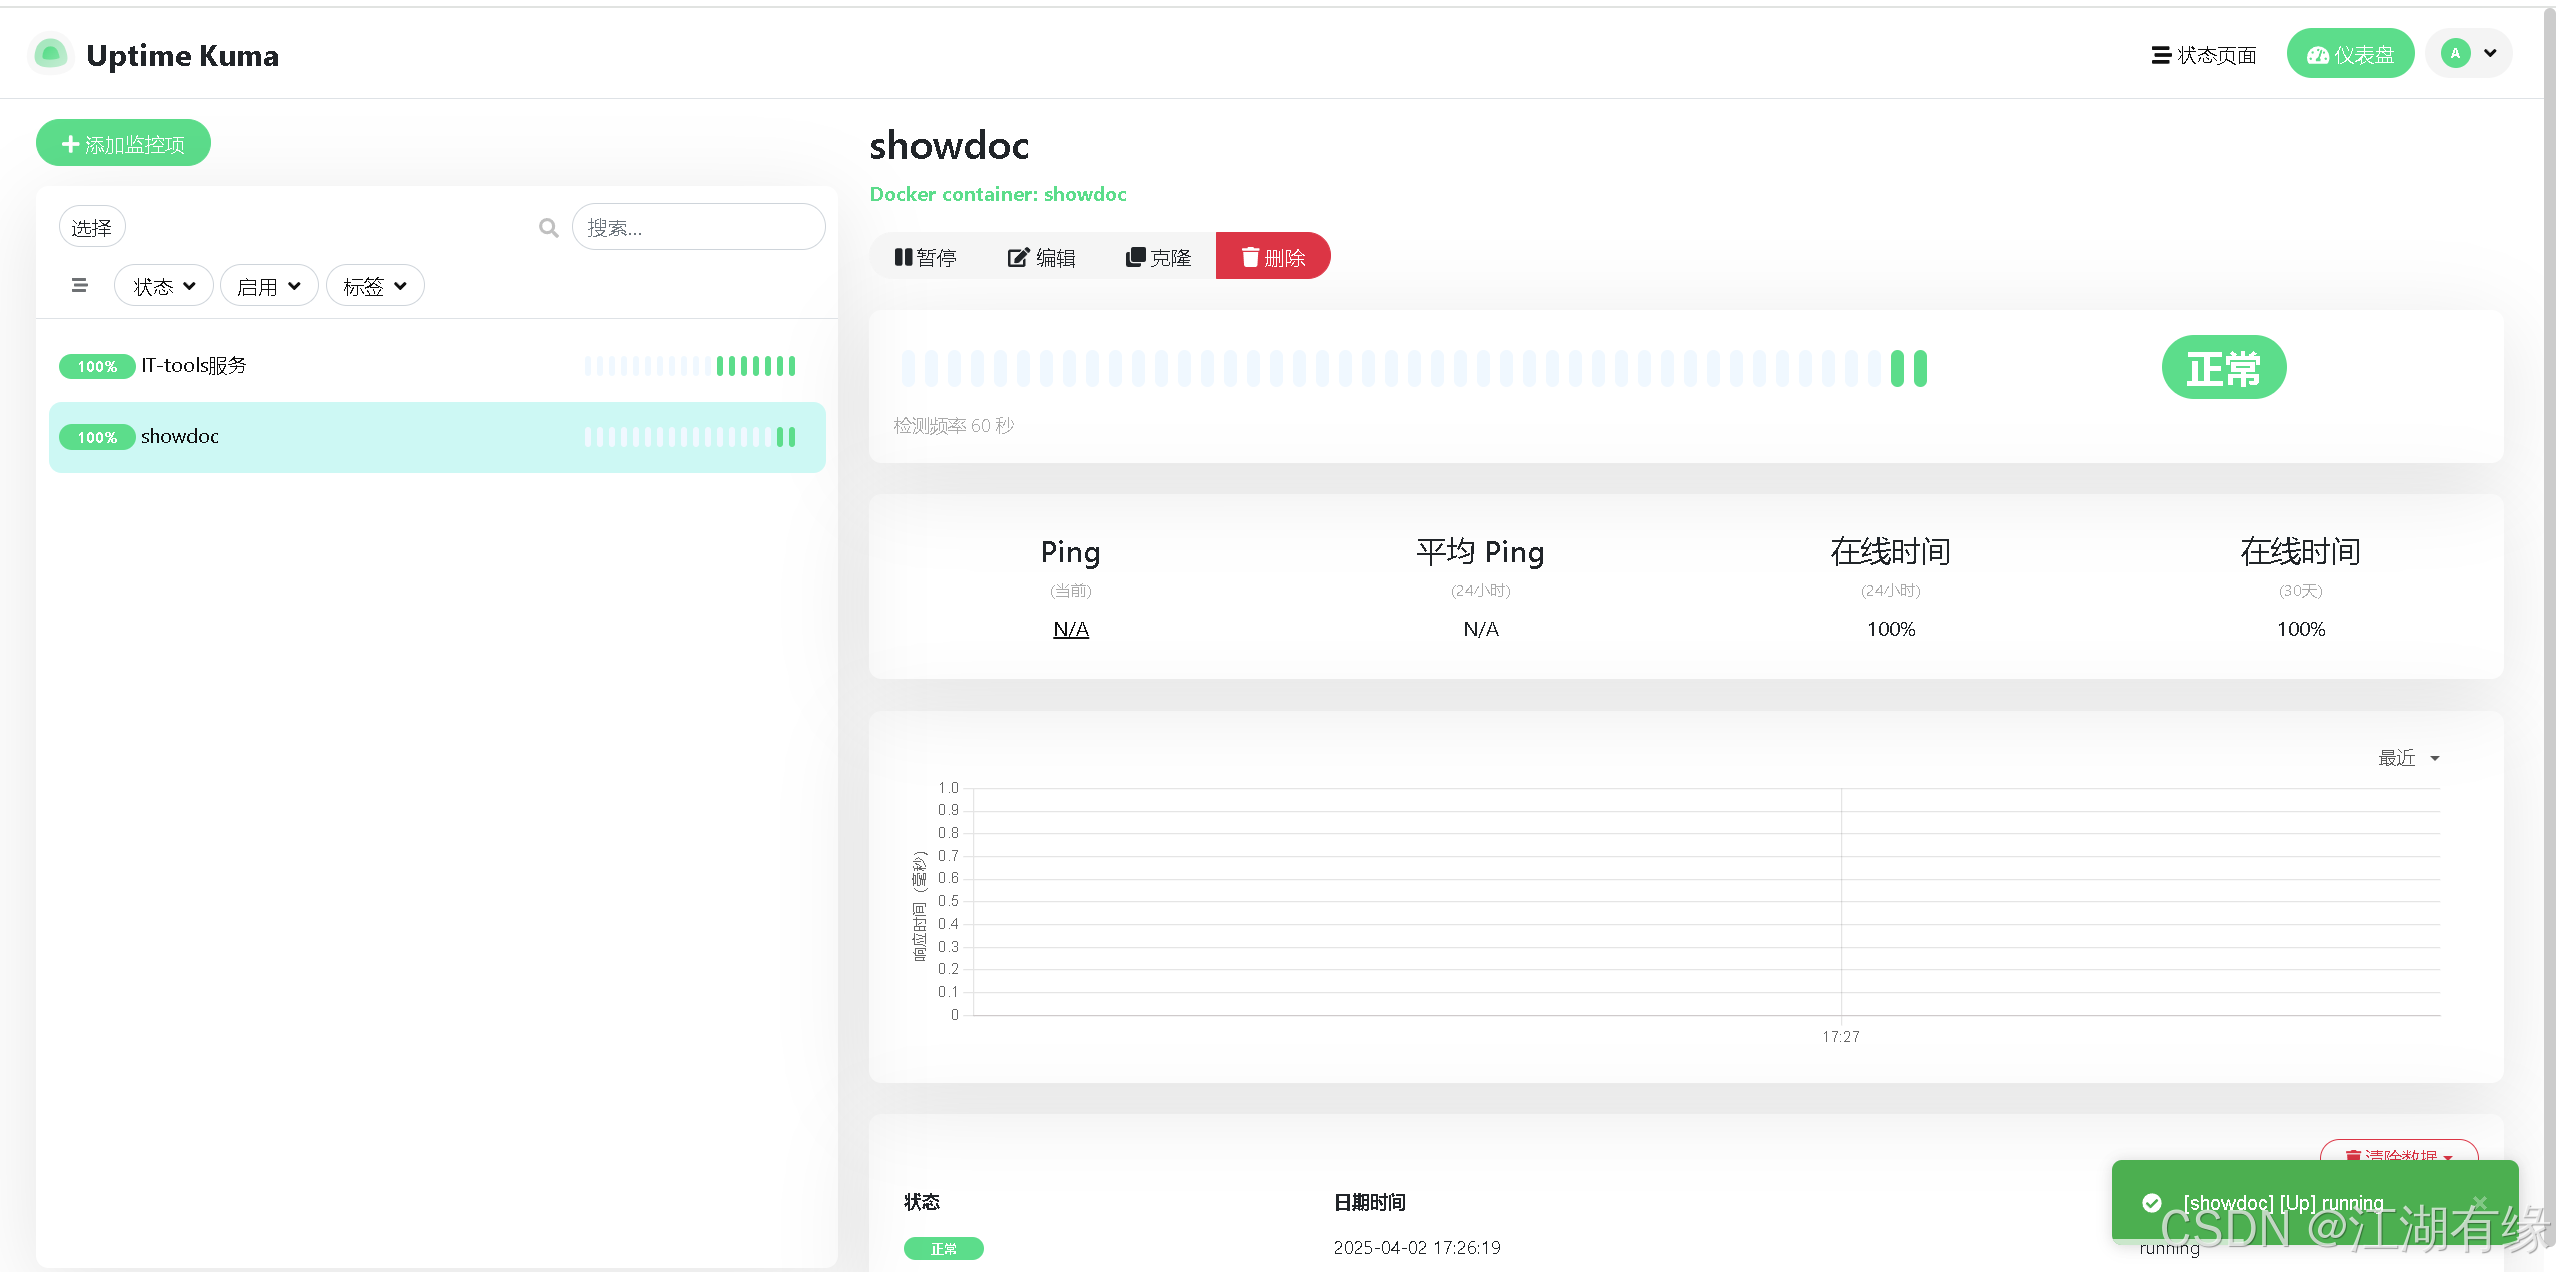Click the 添加监控项 button
The image size is (2556, 1272).
124,144
